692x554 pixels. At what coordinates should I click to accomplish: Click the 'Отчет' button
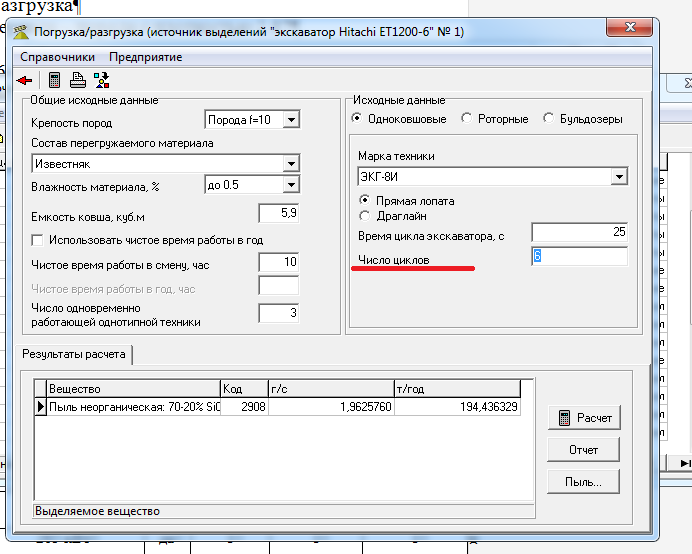(583, 449)
